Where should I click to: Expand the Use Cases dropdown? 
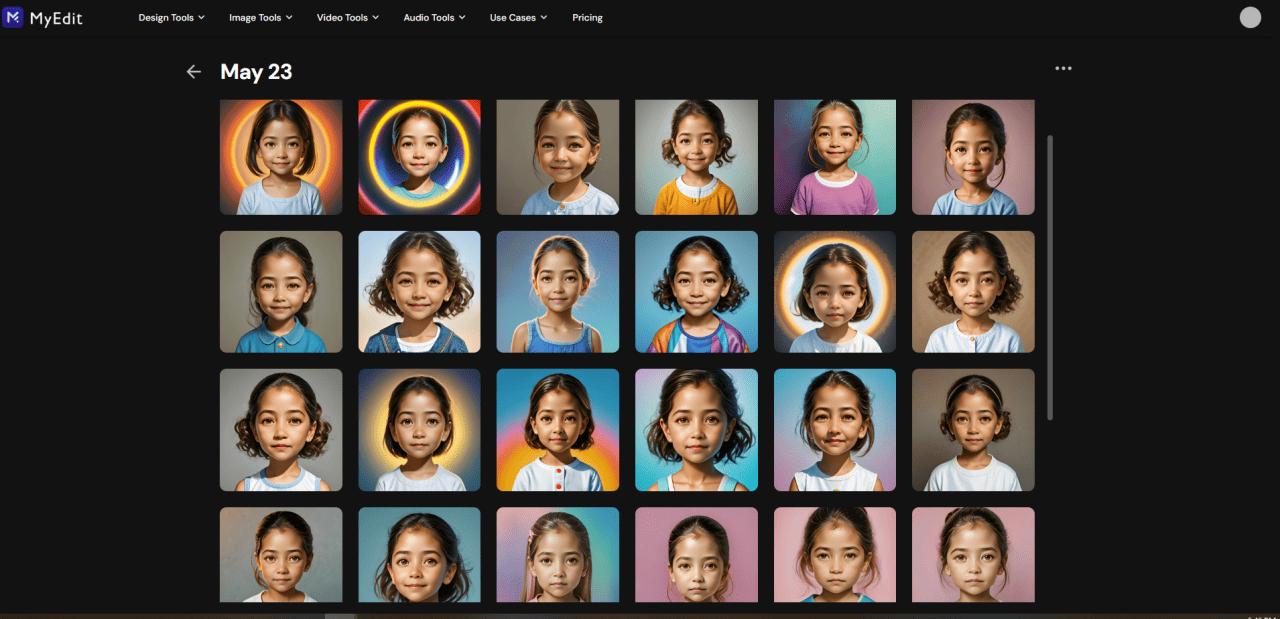click(x=517, y=17)
